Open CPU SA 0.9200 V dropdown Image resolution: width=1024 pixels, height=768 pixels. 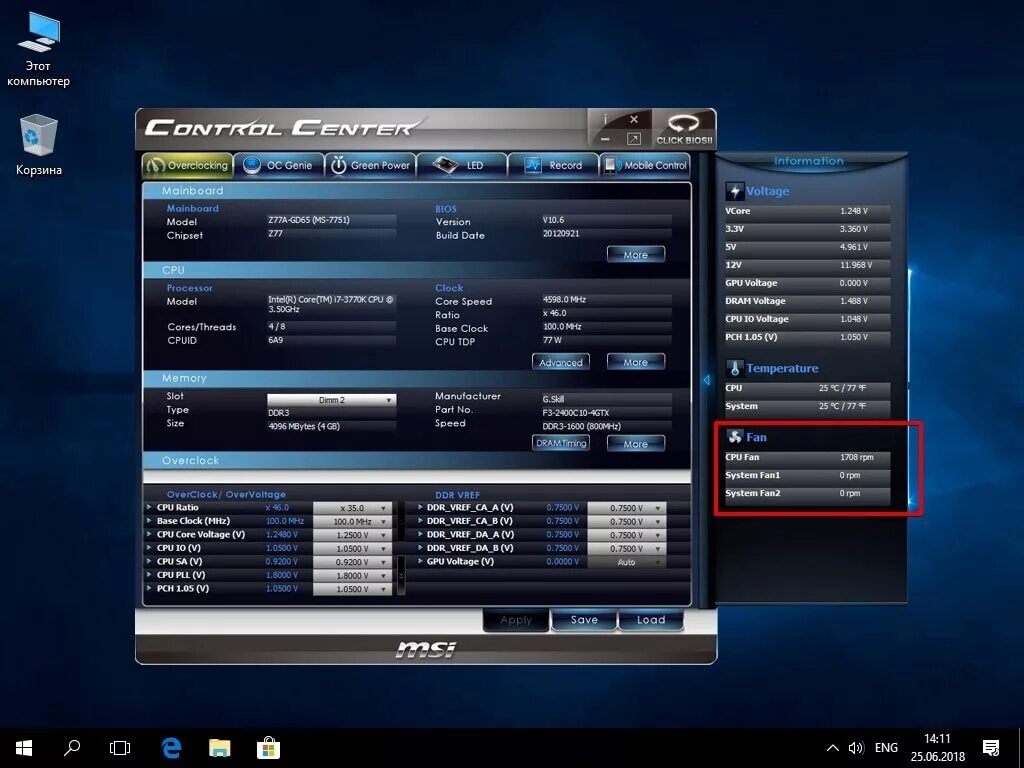pos(353,562)
